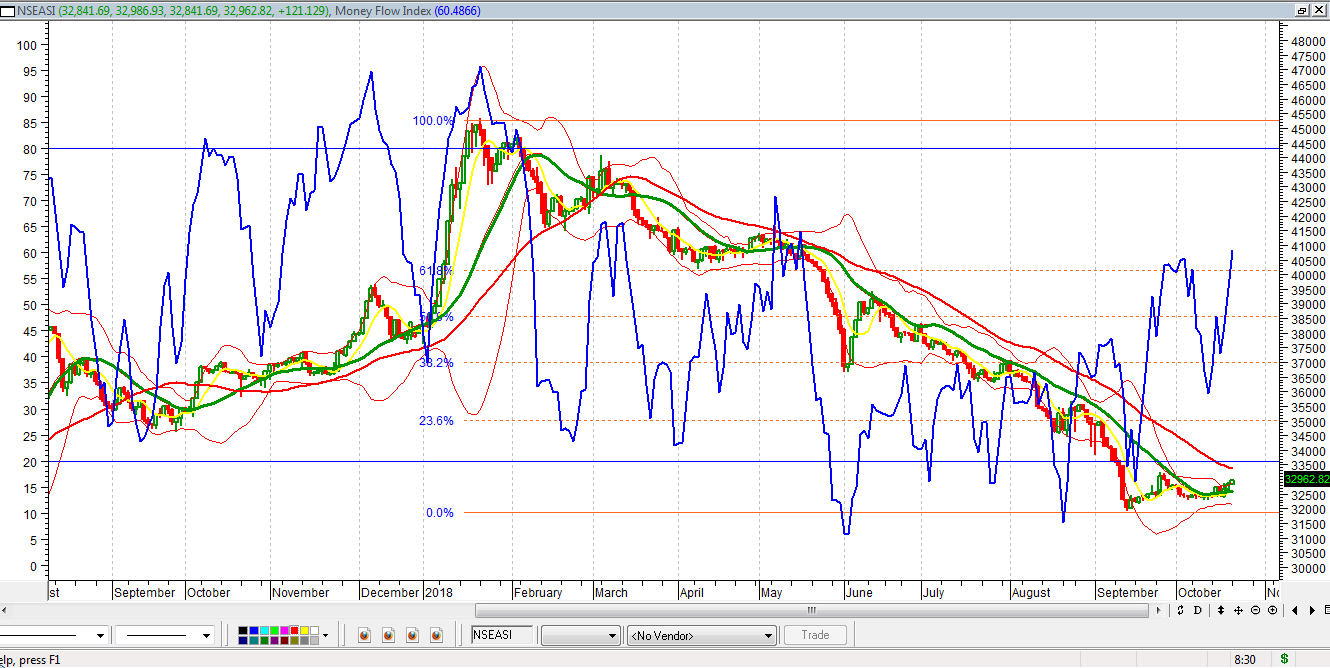Select the cyan color swatch

click(x=263, y=631)
